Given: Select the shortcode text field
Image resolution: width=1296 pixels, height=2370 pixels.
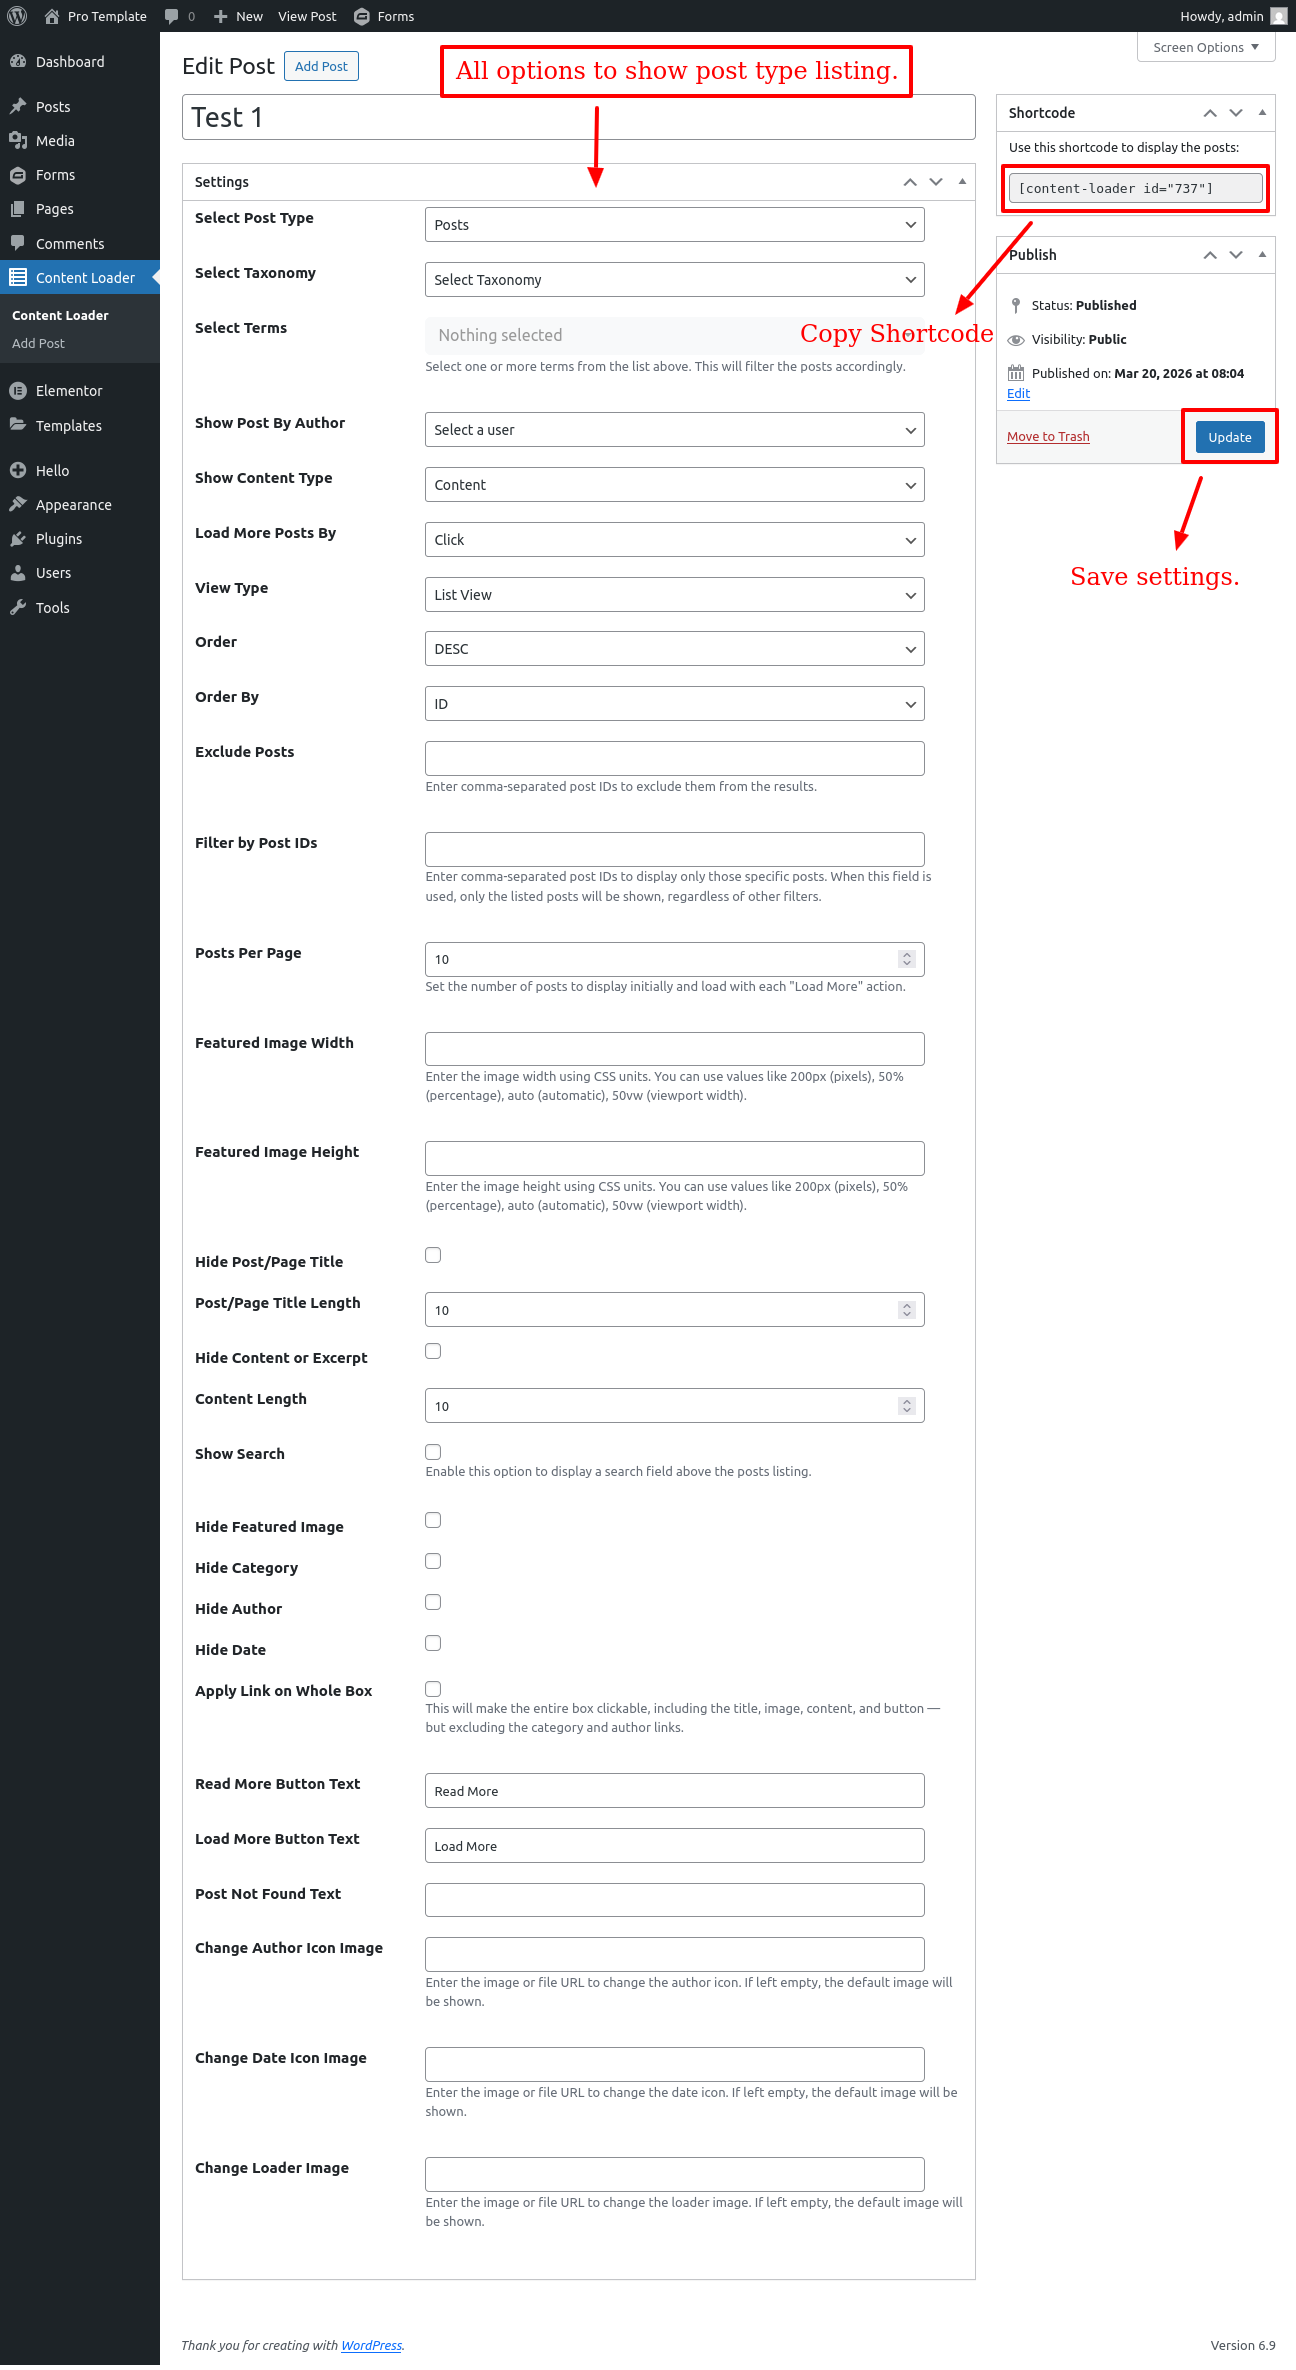Looking at the screenshot, I should (x=1136, y=188).
